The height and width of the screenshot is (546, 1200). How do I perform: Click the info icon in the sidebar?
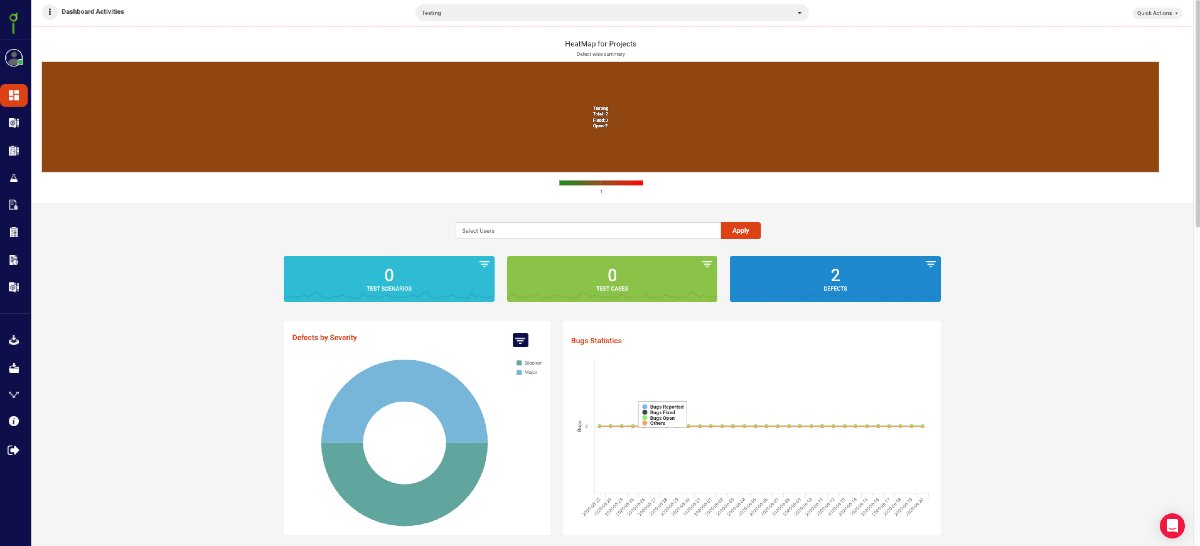(14, 422)
